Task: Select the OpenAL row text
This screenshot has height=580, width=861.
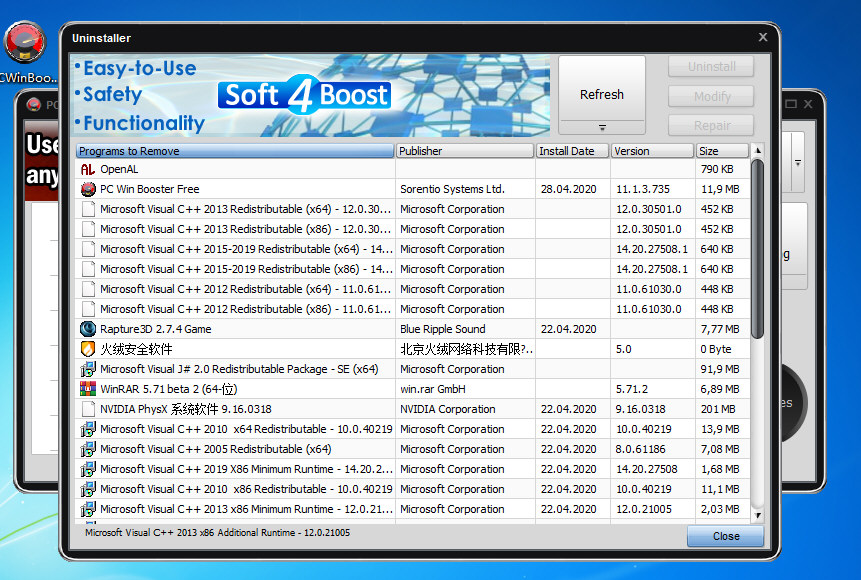Action: click(119, 169)
